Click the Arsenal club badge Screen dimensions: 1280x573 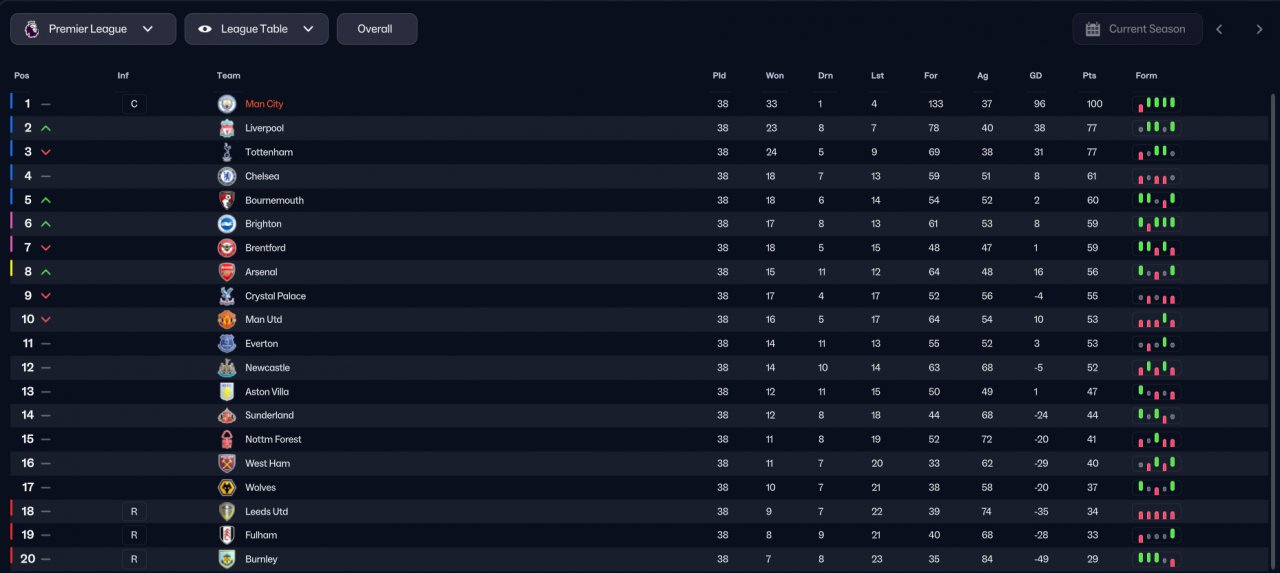tap(227, 272)
